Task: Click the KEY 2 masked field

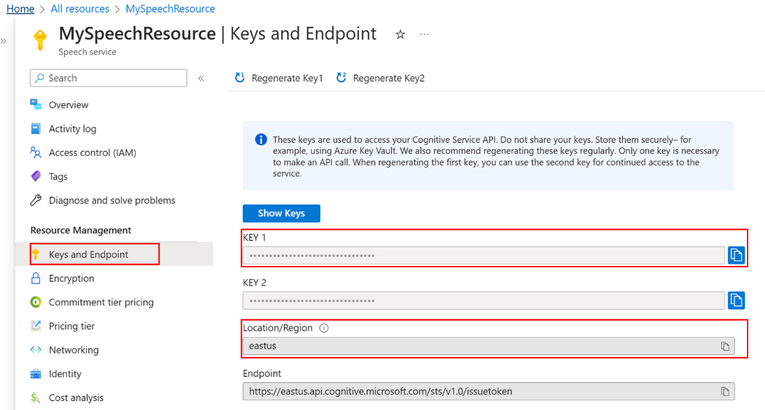Action: tap(483, 301)
